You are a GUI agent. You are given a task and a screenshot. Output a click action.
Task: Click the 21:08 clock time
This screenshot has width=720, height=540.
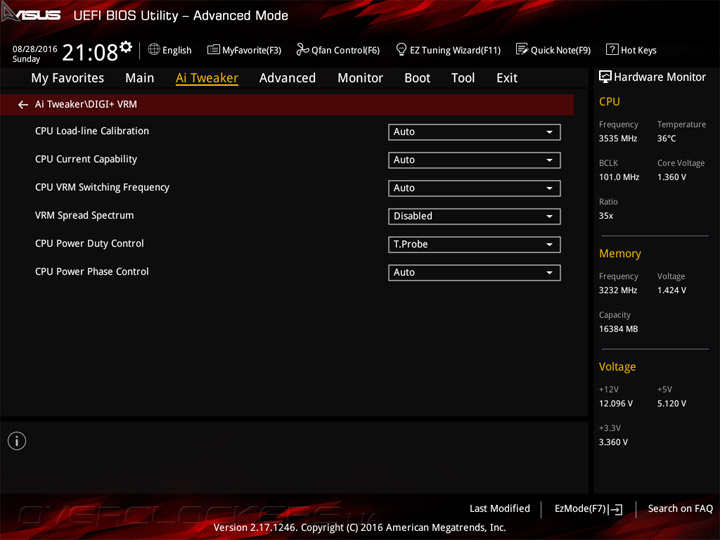point(90,52)
